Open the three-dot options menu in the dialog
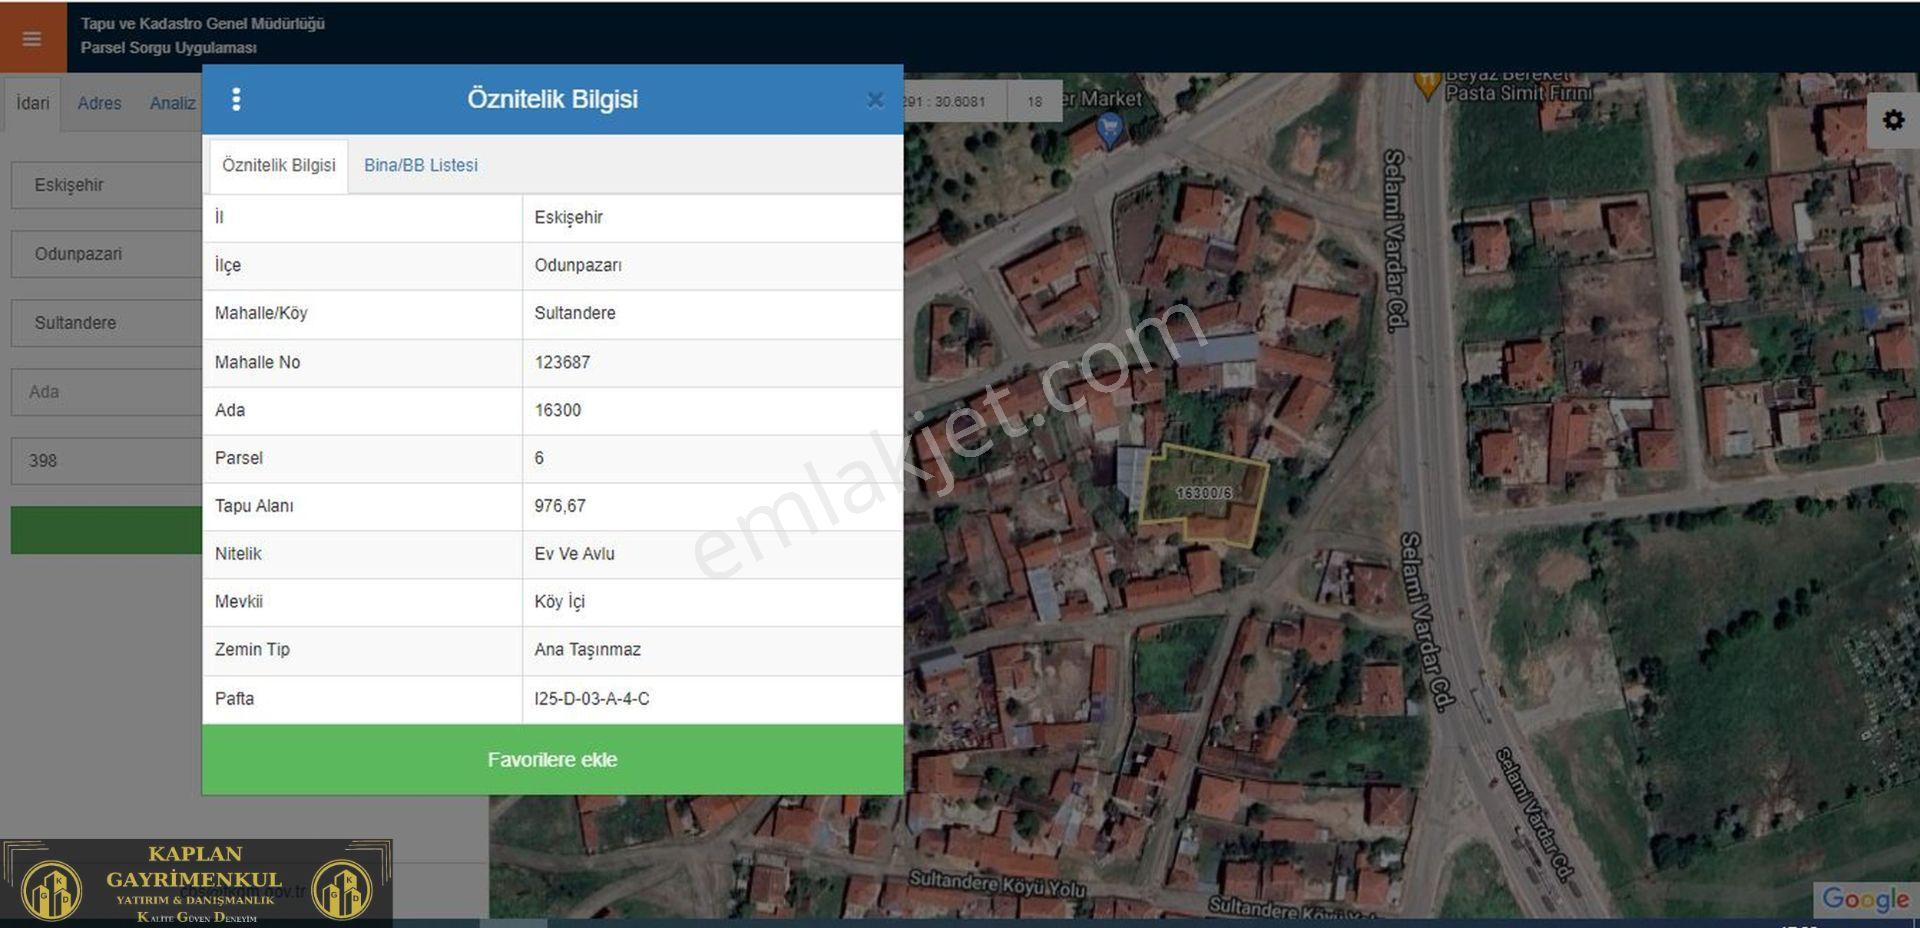The height and width of the screenshot is (928, 1920). (x=236, y=99)
